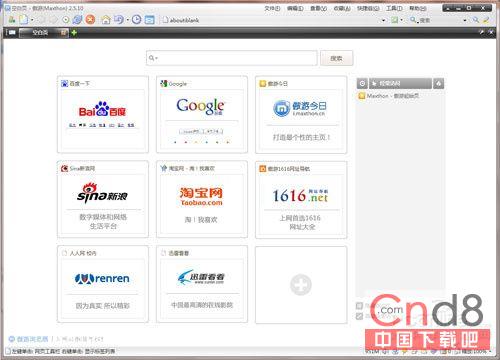
Task: Click the highlighter icon at toolbar end
Action: 486,20
